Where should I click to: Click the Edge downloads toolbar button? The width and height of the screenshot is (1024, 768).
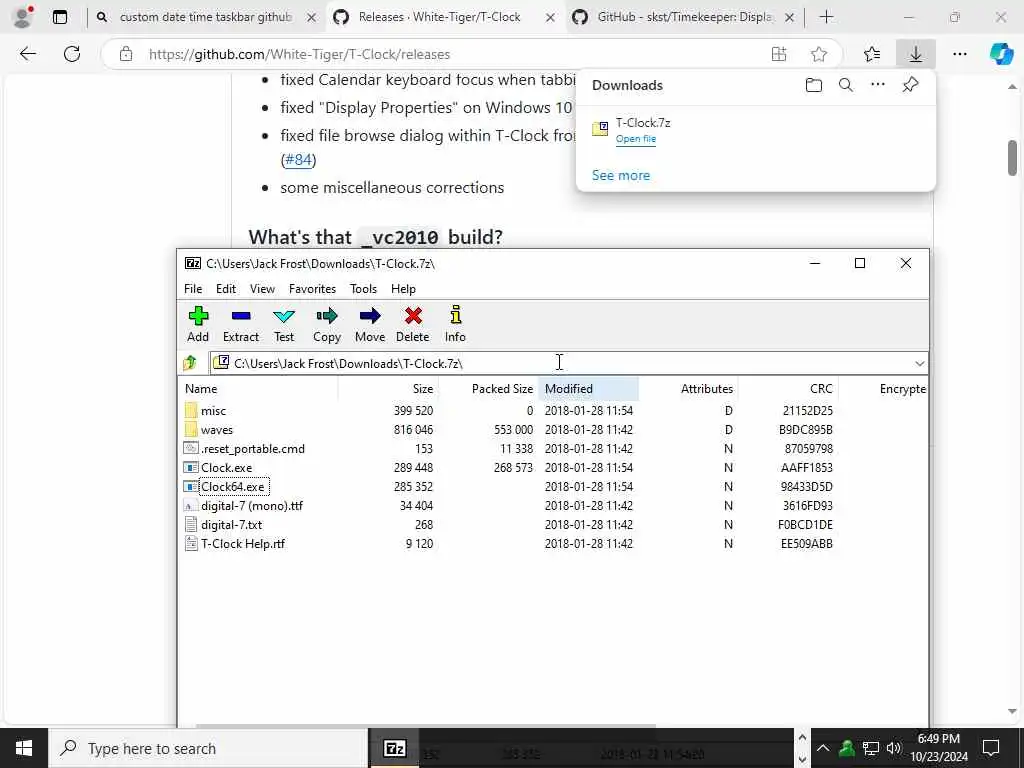pyautogui.click(x=916, y=54)
